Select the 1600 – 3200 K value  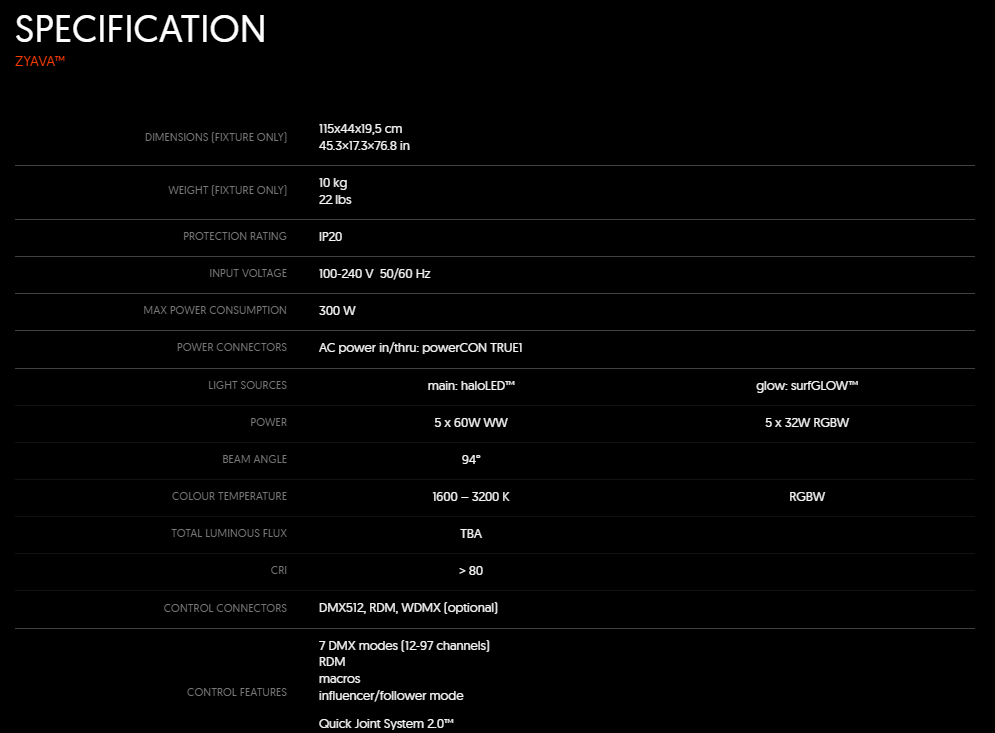coord(471,497)
